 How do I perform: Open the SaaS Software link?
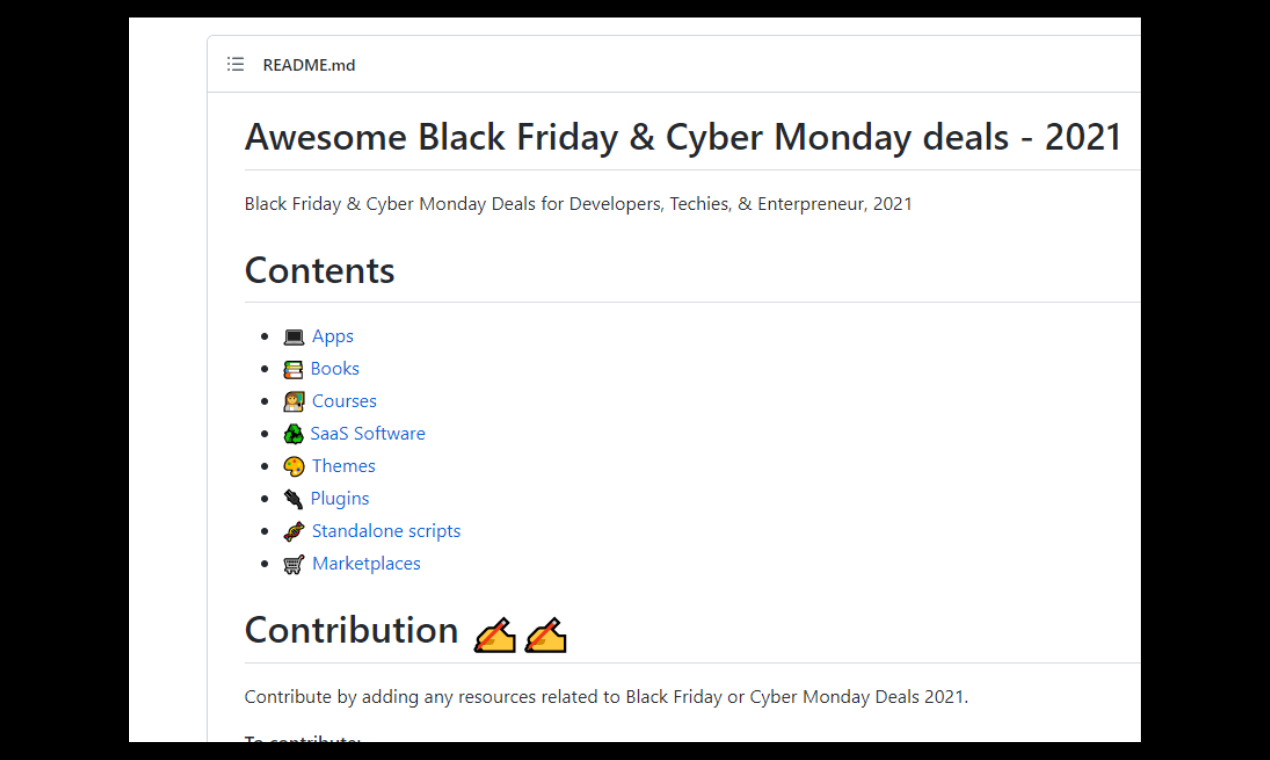point(368,433)
